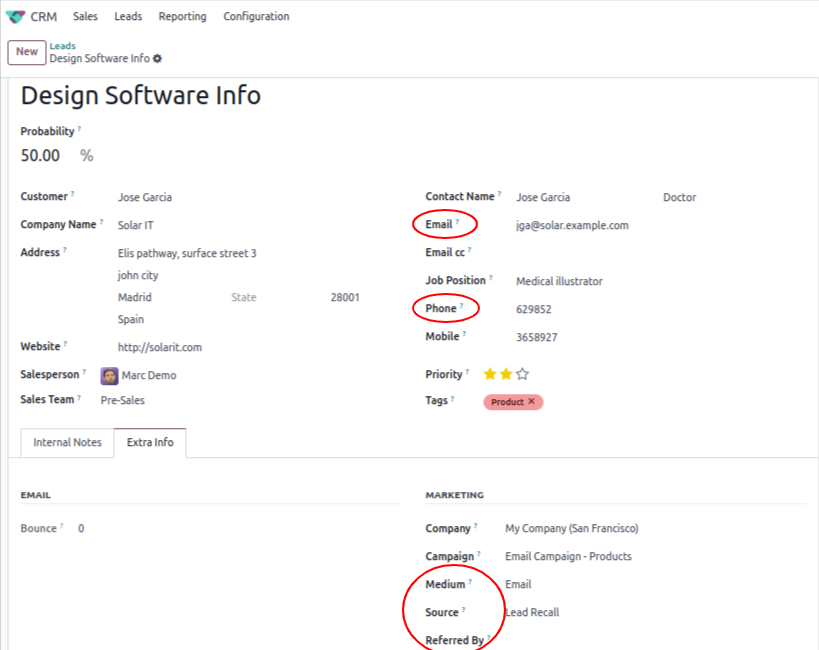Click the first priority star
The width and height of the screenshot is (819, 650).
coord(489,375)
